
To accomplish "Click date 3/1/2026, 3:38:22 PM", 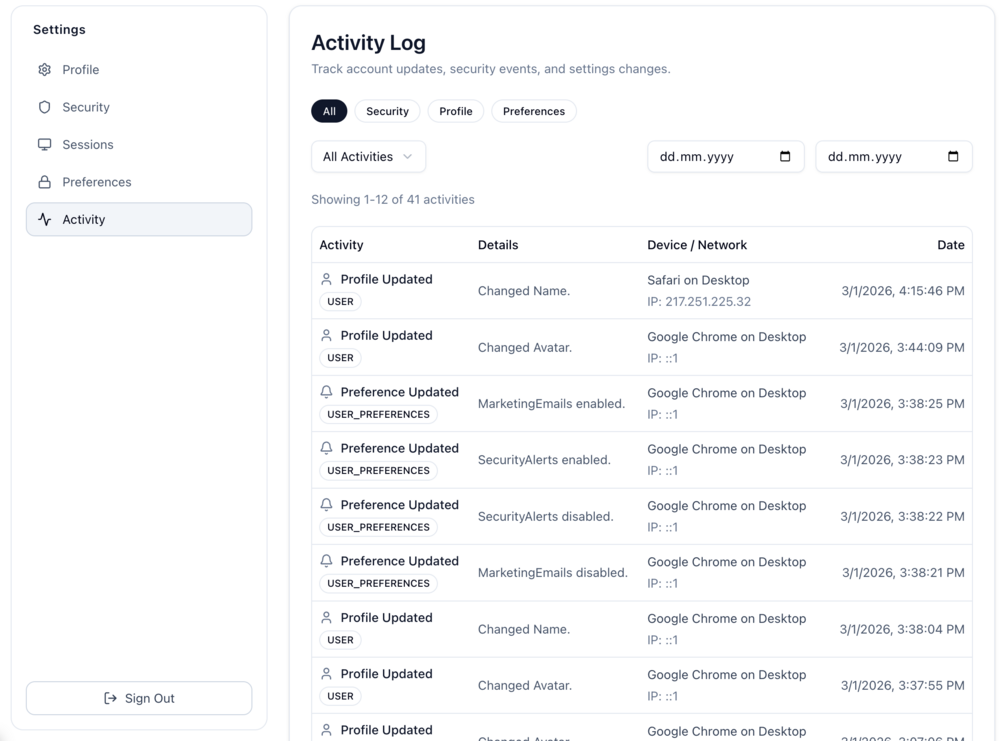I will (902, 517).
